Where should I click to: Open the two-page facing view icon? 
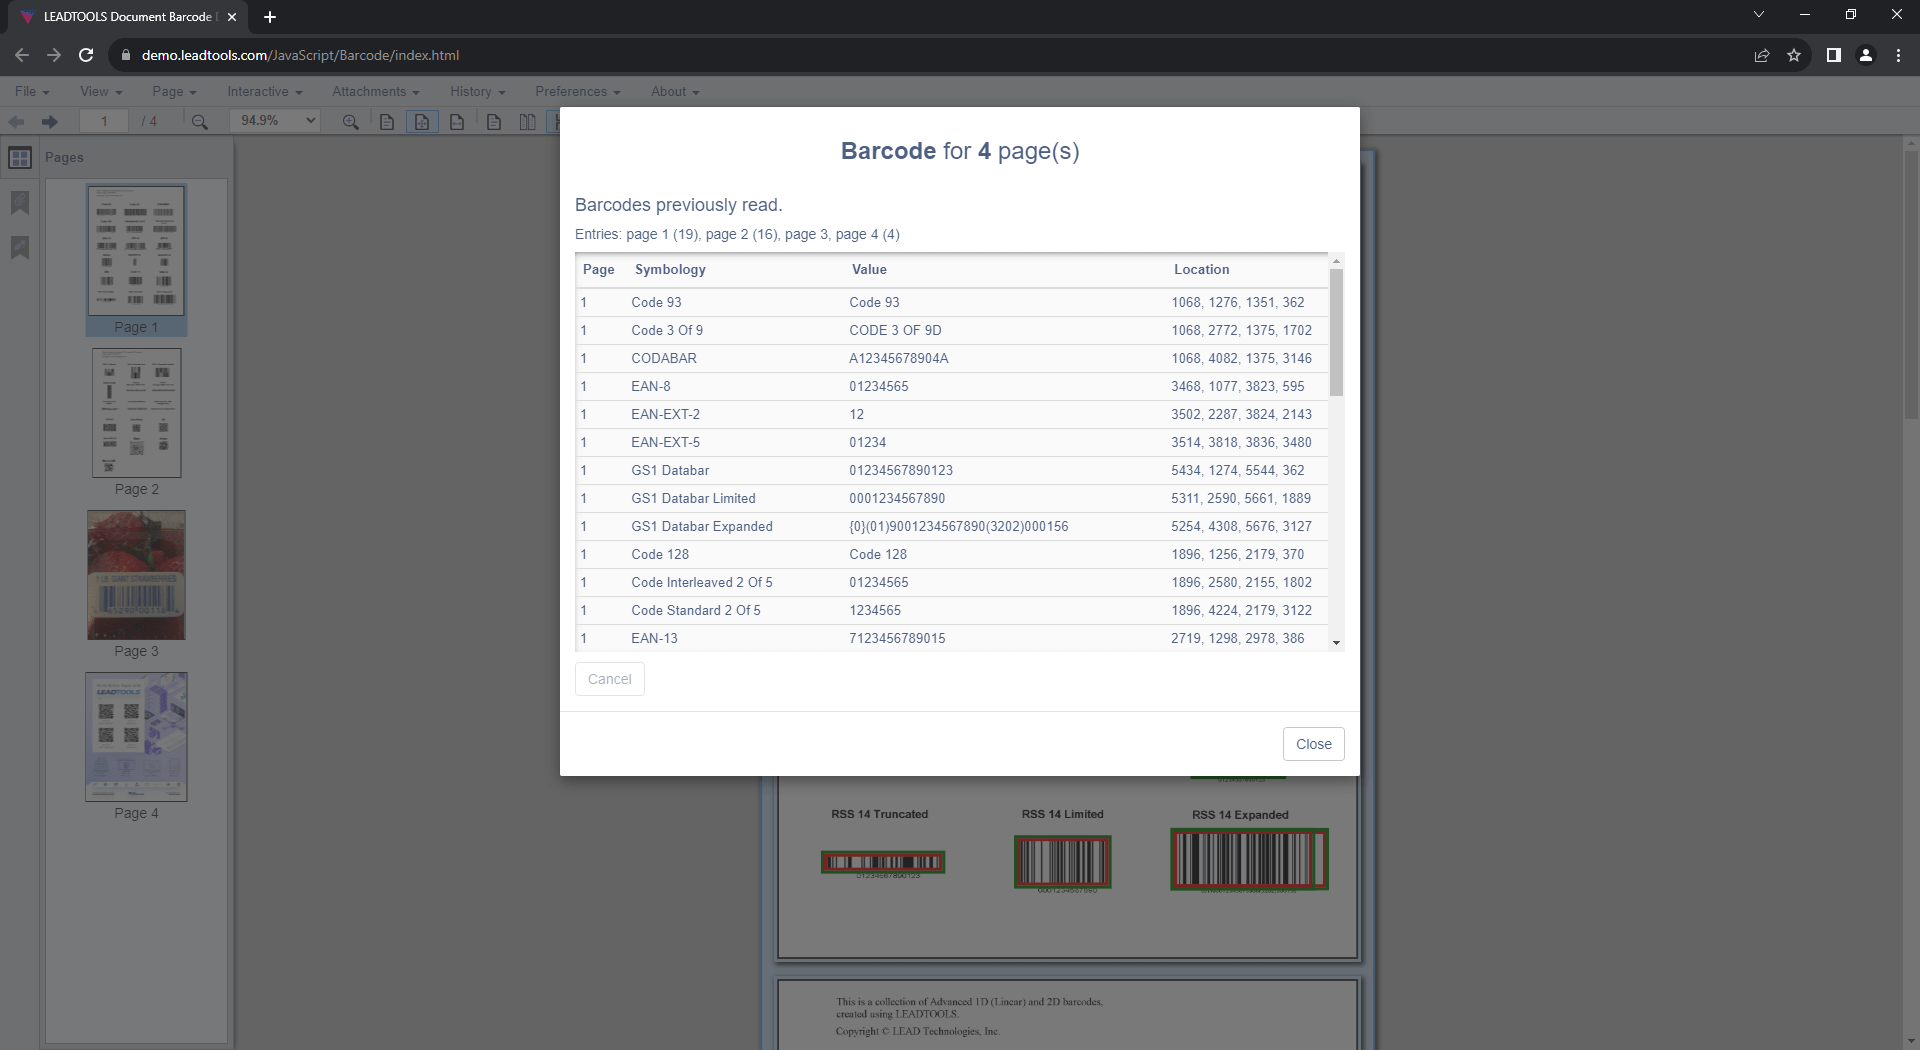(x=527, y=122)
